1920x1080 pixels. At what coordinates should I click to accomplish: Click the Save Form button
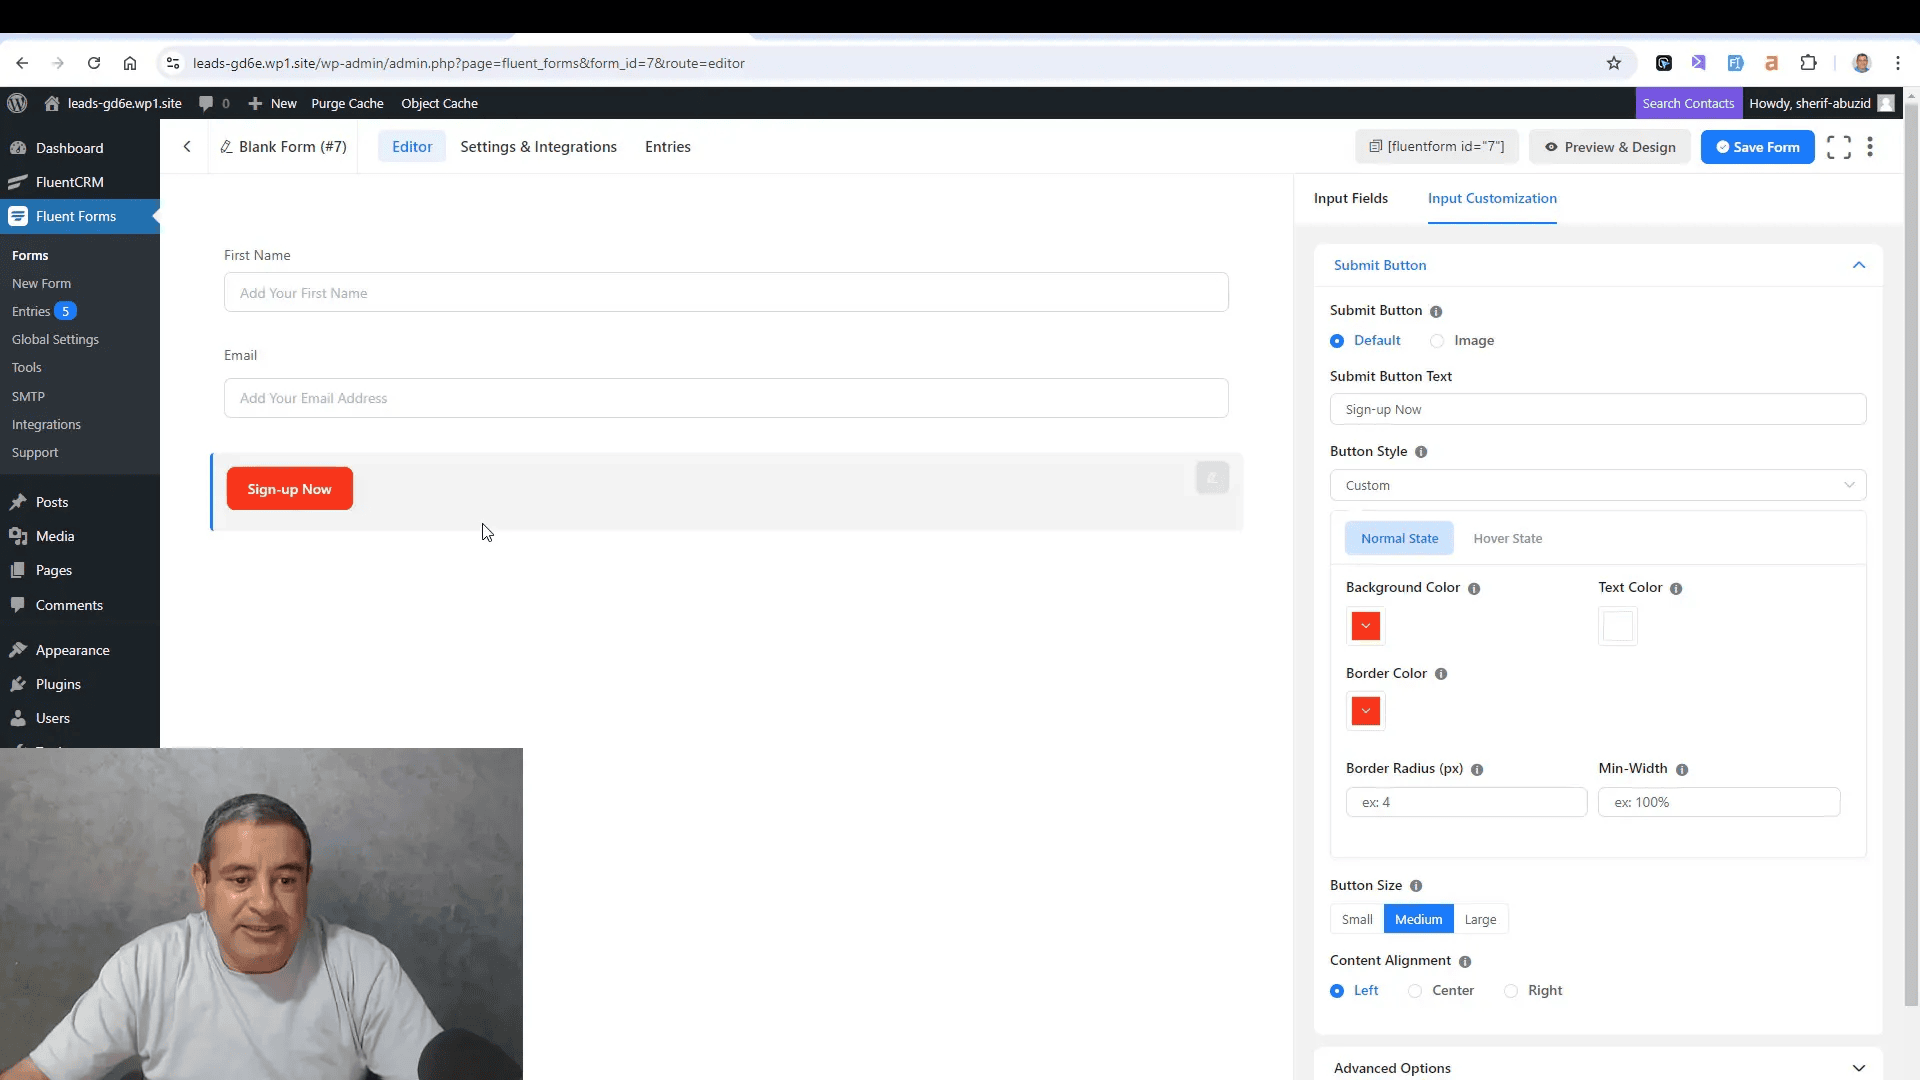click(1759, 146)
